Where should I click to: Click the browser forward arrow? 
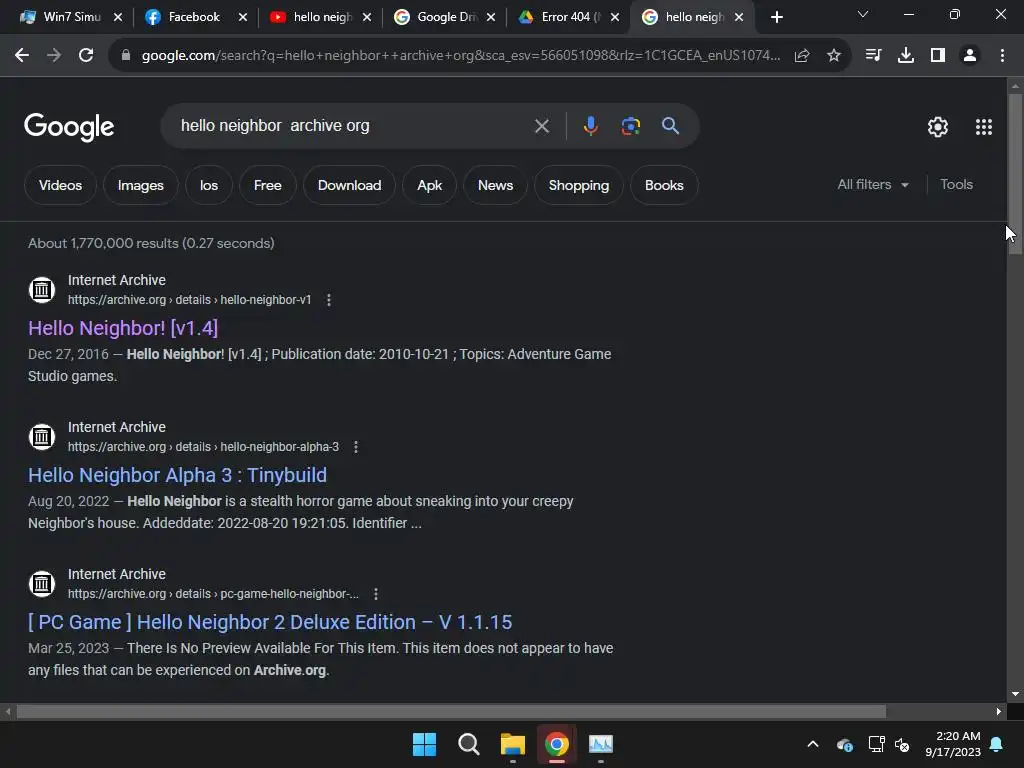coord(54,56)
